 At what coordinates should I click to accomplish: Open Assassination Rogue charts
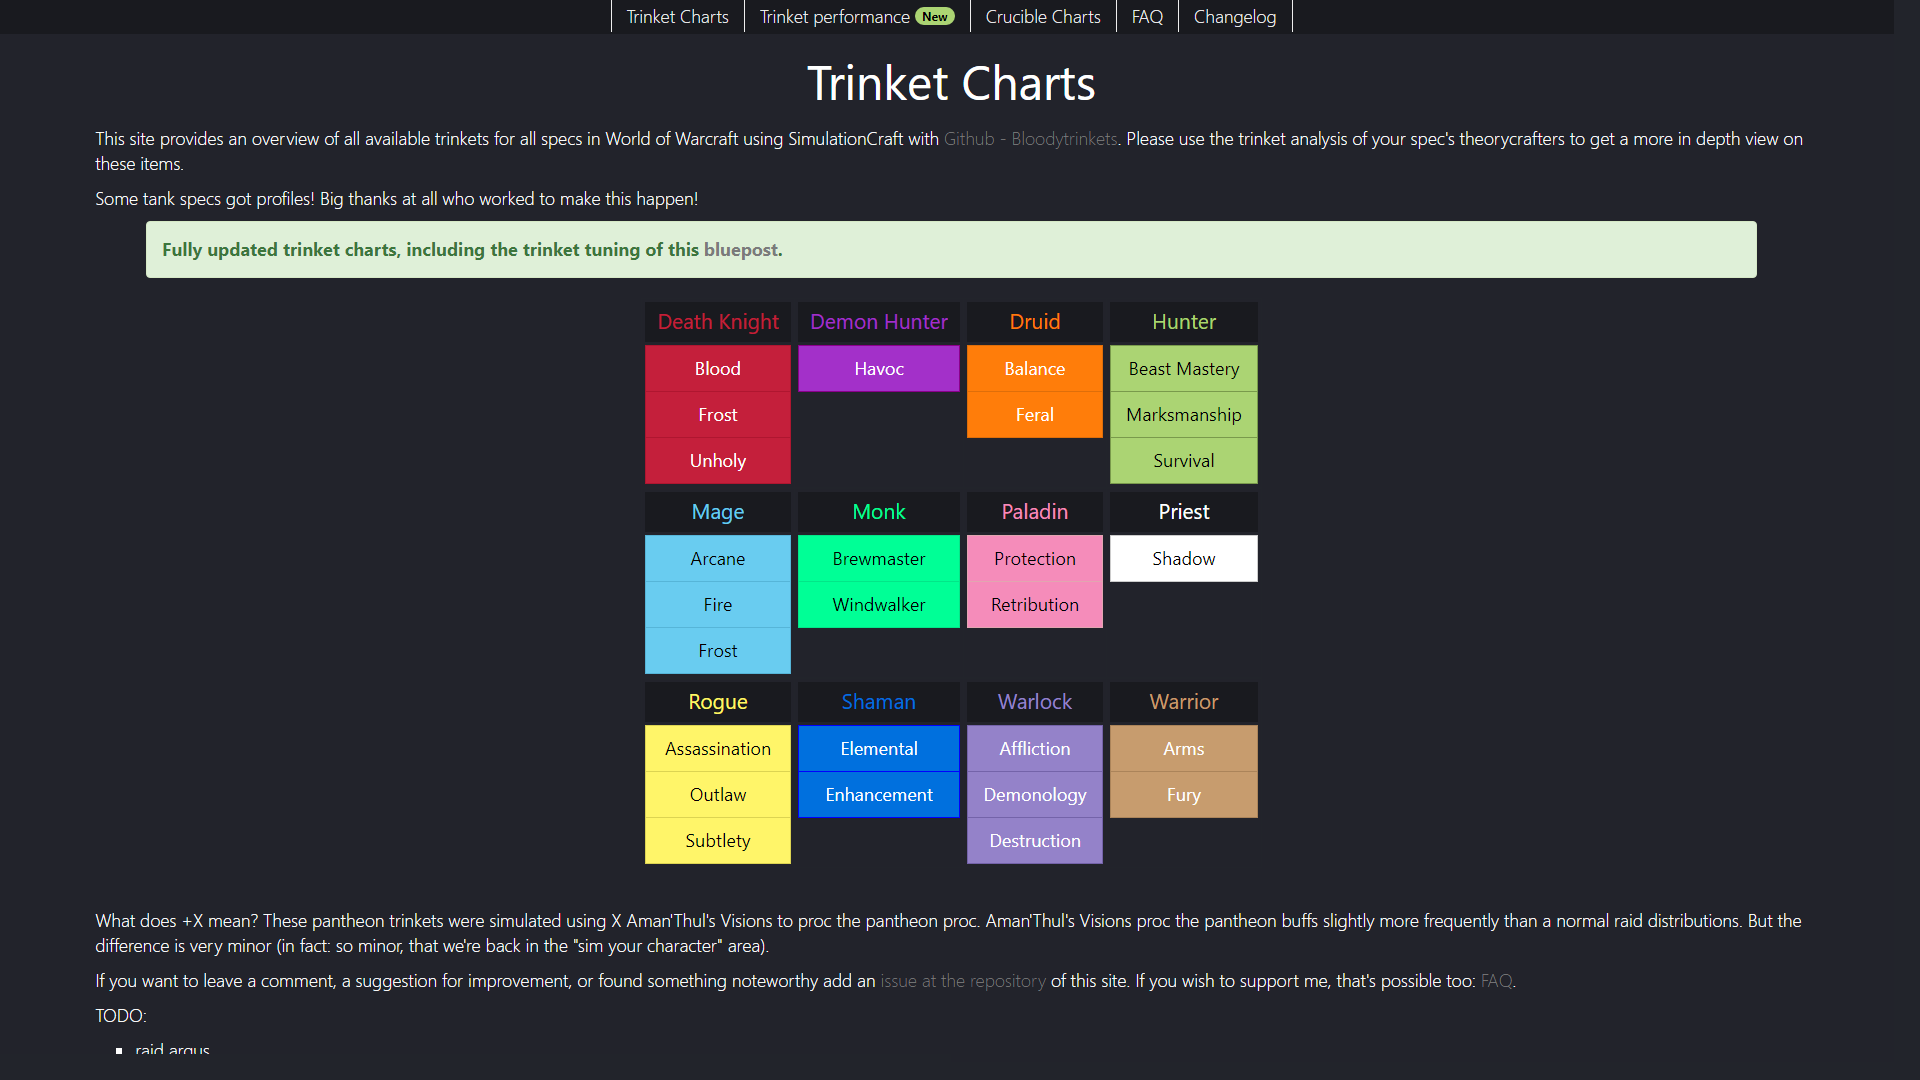[718, 749]
